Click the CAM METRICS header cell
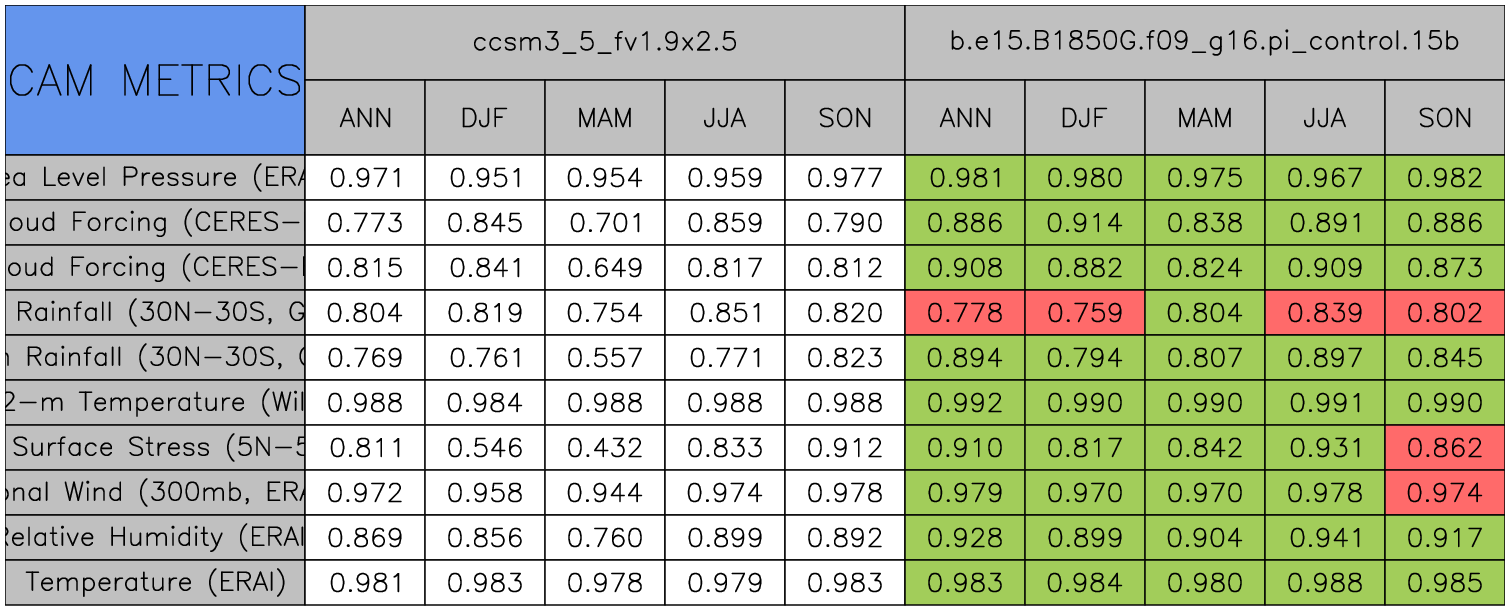1510x611 pixels. [155, 80]
